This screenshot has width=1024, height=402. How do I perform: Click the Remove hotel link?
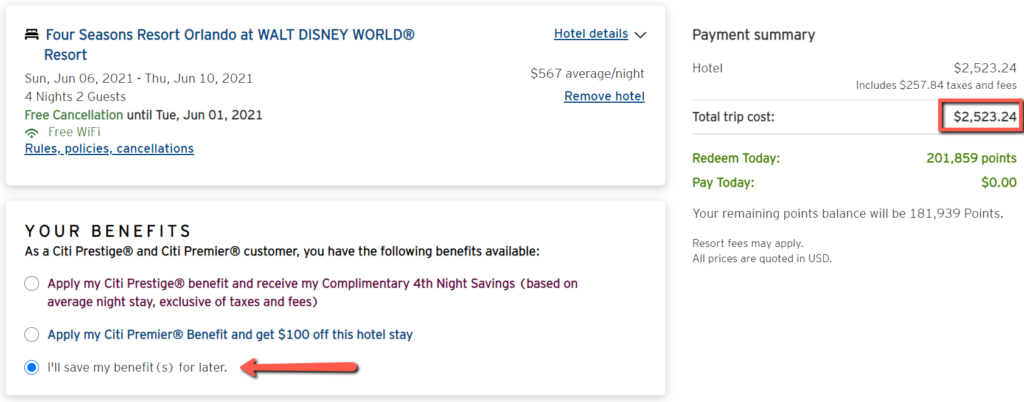(x=604, y=97)
